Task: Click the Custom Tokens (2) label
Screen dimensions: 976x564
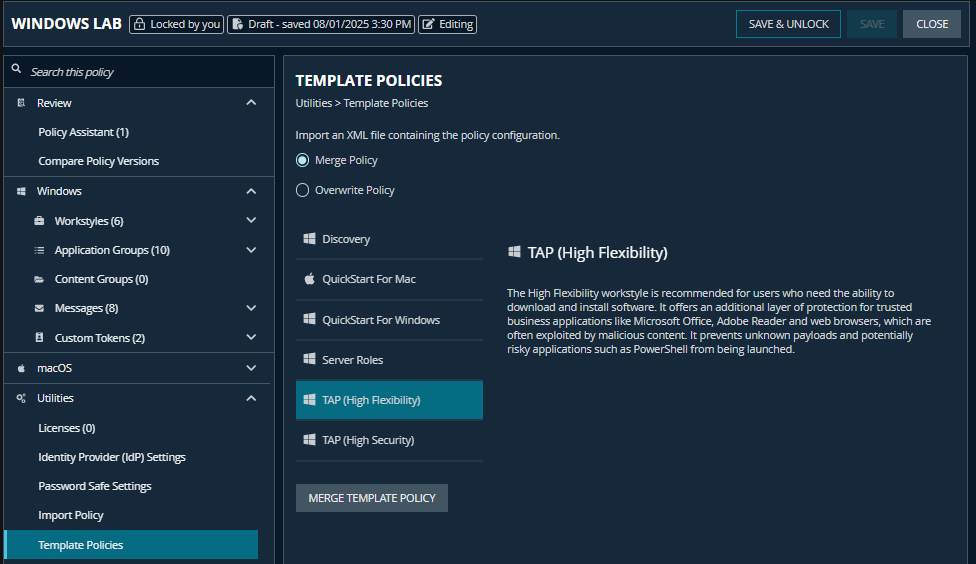Action: point(100,338)
